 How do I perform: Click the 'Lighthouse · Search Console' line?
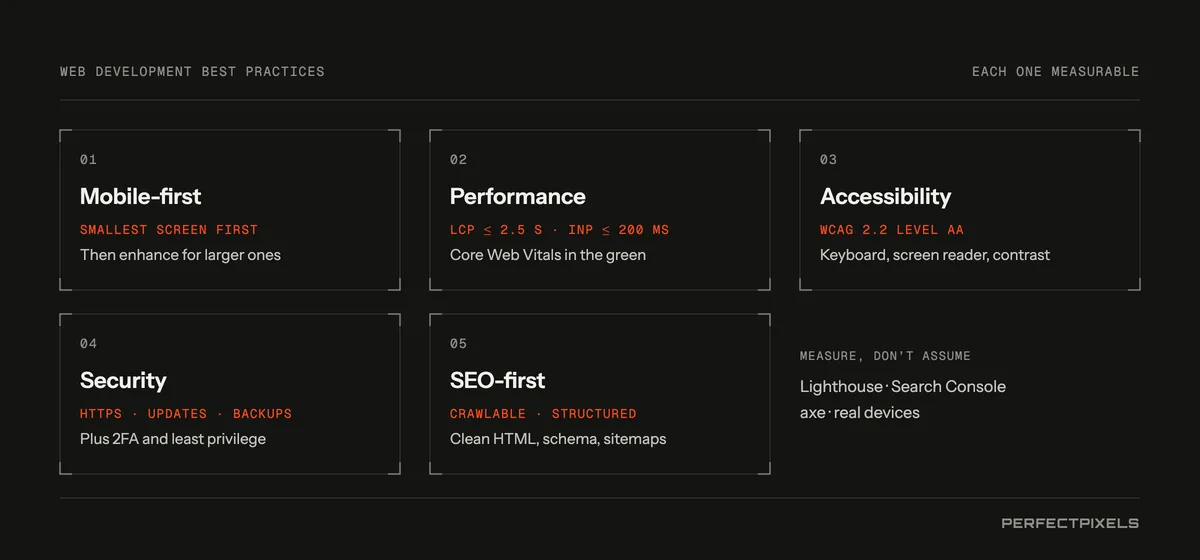click(903, 387)
